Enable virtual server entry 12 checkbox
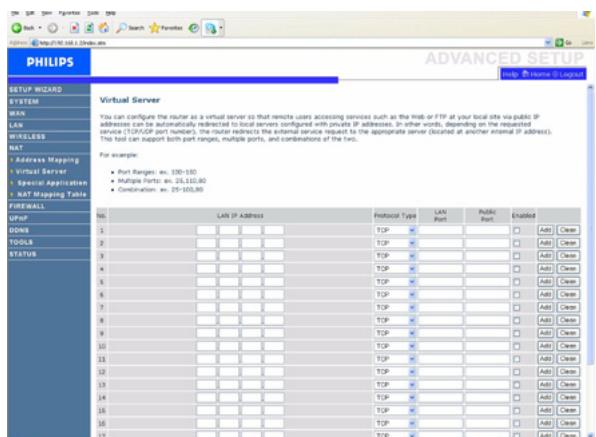 click(517, 372)
